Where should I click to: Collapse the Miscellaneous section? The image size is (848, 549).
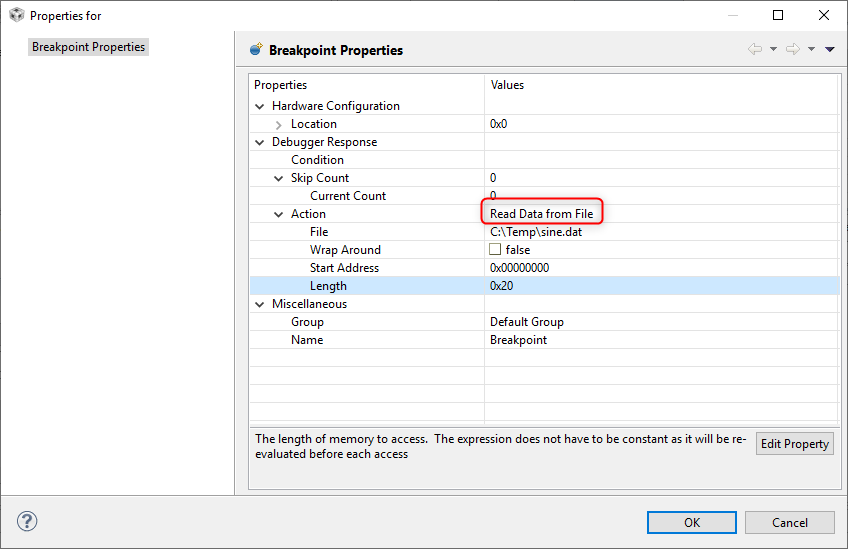[260, 304]
